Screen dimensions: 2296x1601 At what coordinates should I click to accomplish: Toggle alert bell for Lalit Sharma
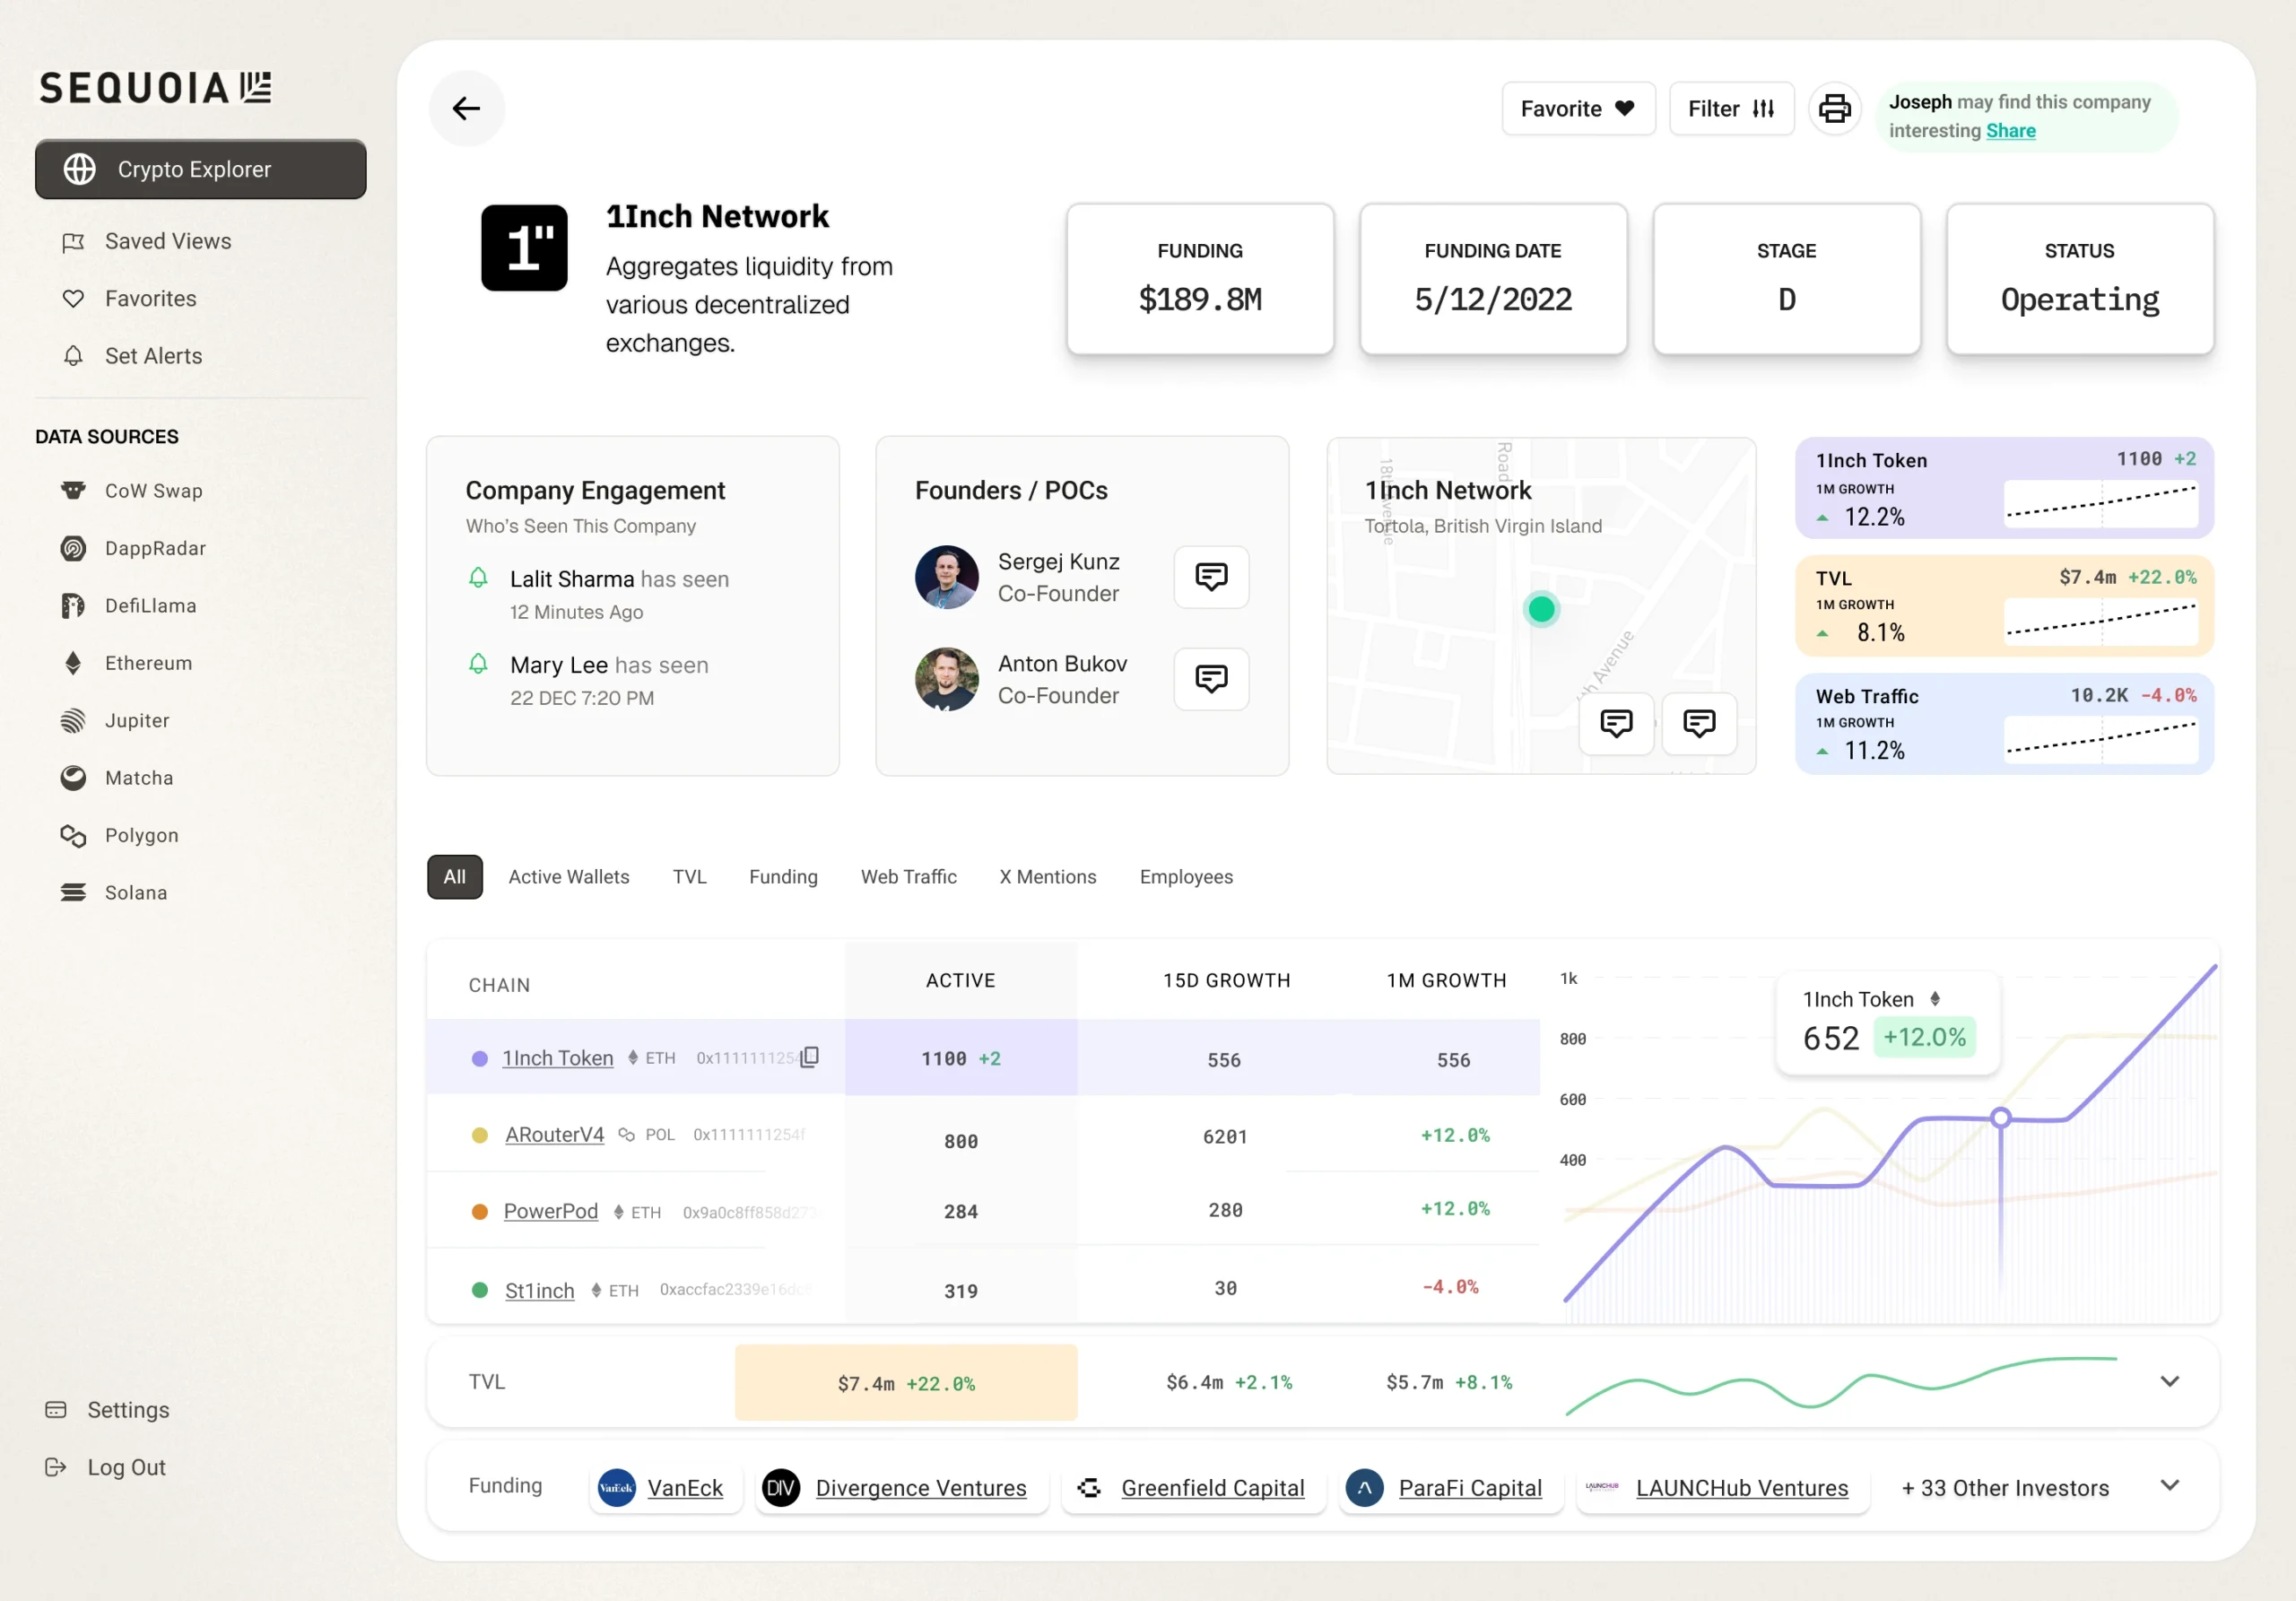click(x=479, y=578)
